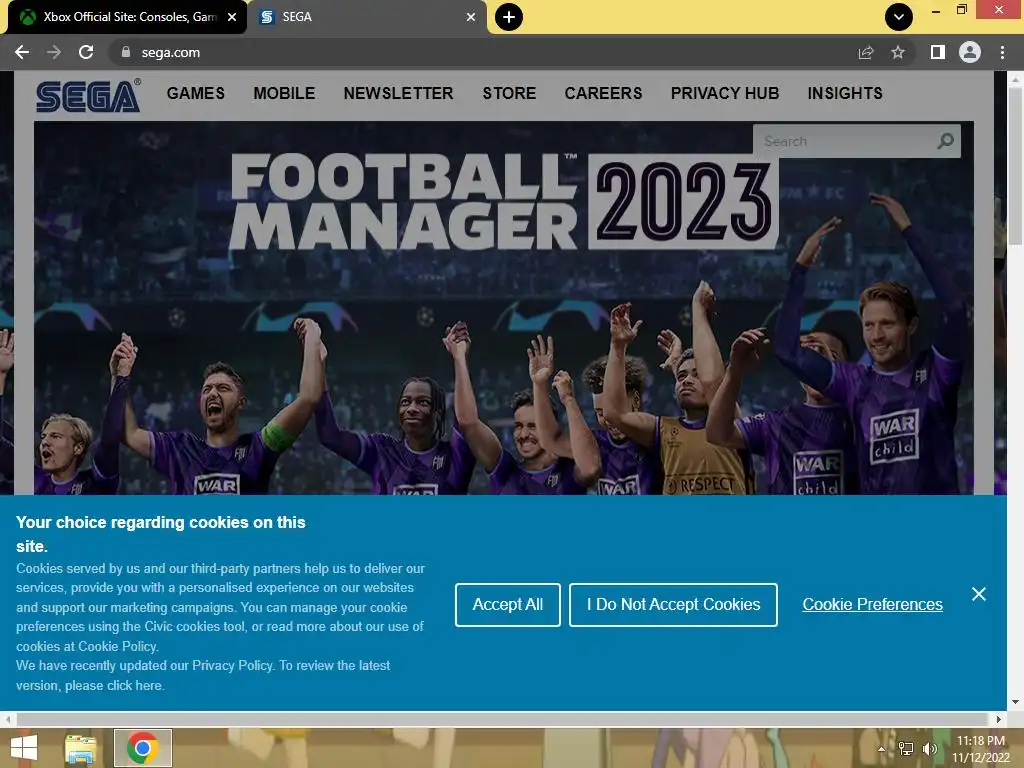The height and width of the screenshot is (768, 1024).
Task: Click the SEGA logo
Action: (88, 95)
